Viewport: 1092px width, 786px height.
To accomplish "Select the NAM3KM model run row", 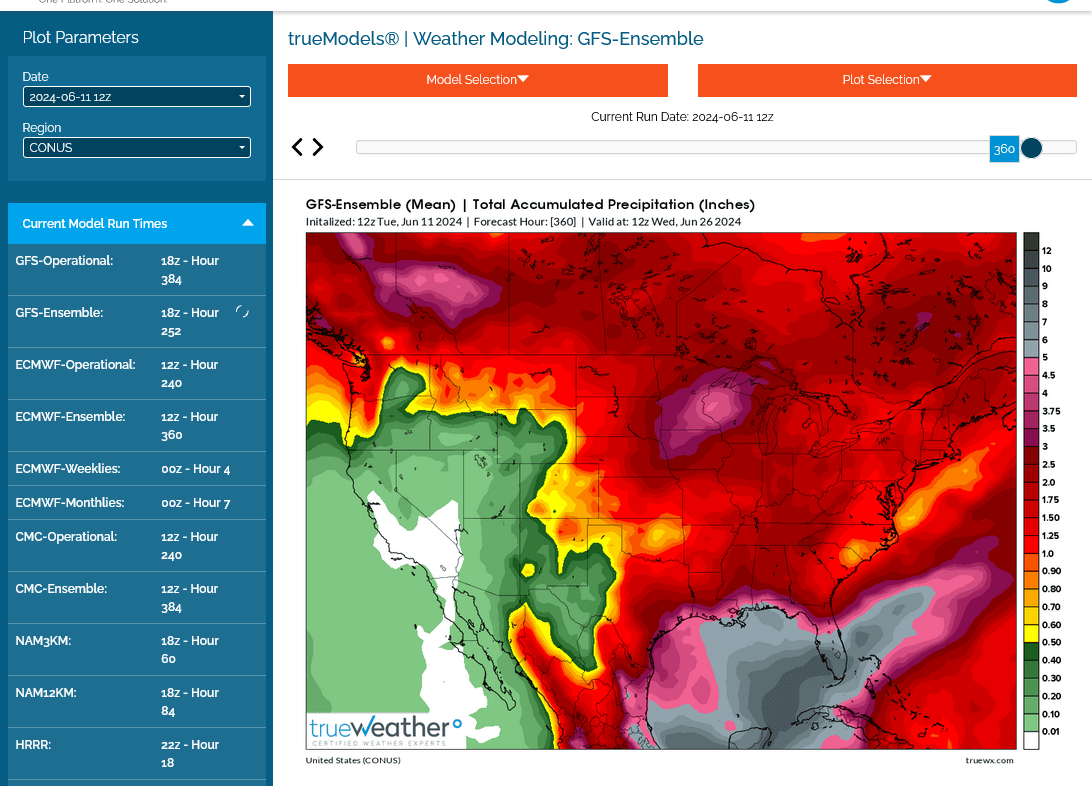I will point(136,650).
